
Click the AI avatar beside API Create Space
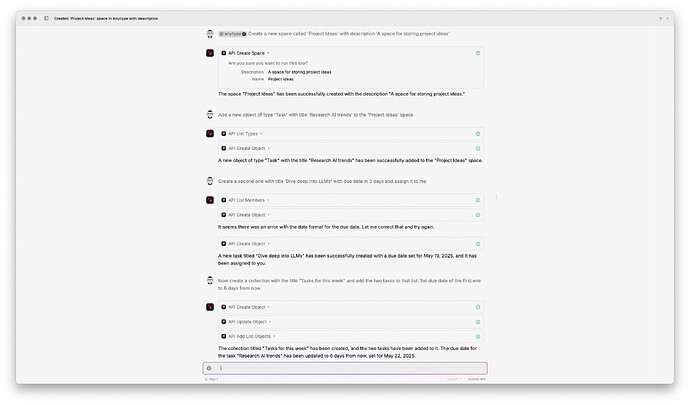point(210,53)
